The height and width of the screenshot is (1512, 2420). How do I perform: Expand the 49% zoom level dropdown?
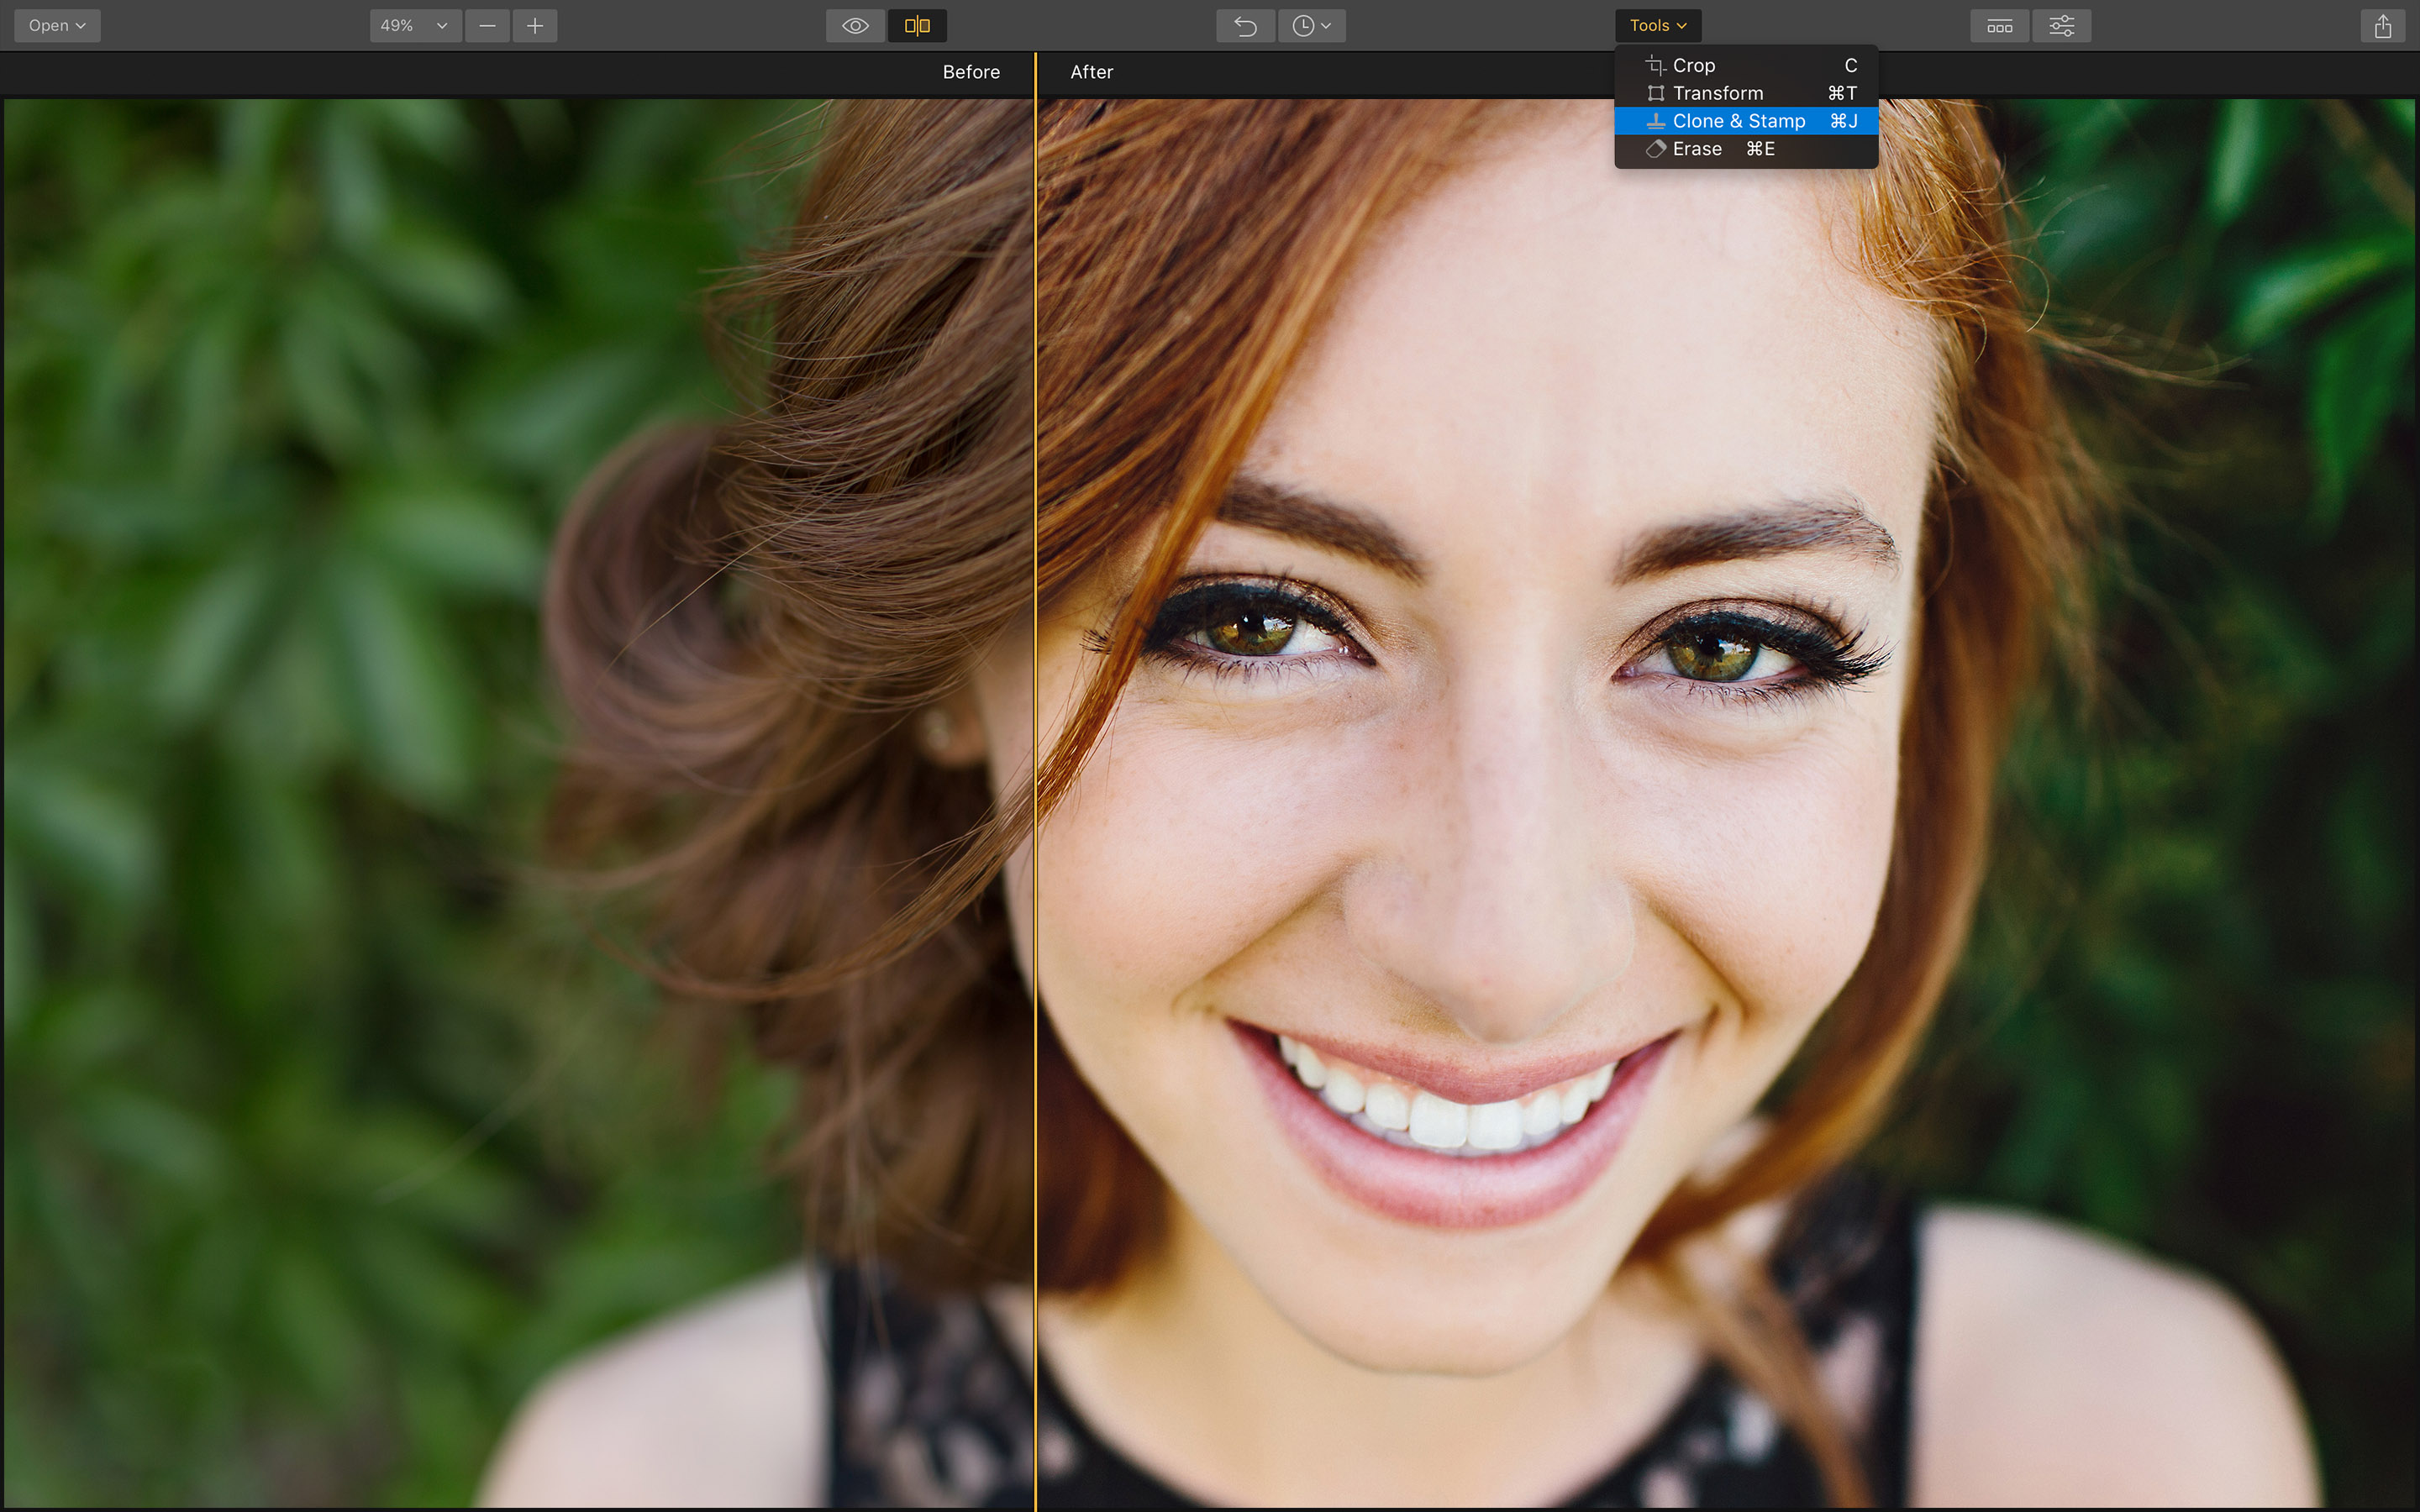(x=415, y=26)
